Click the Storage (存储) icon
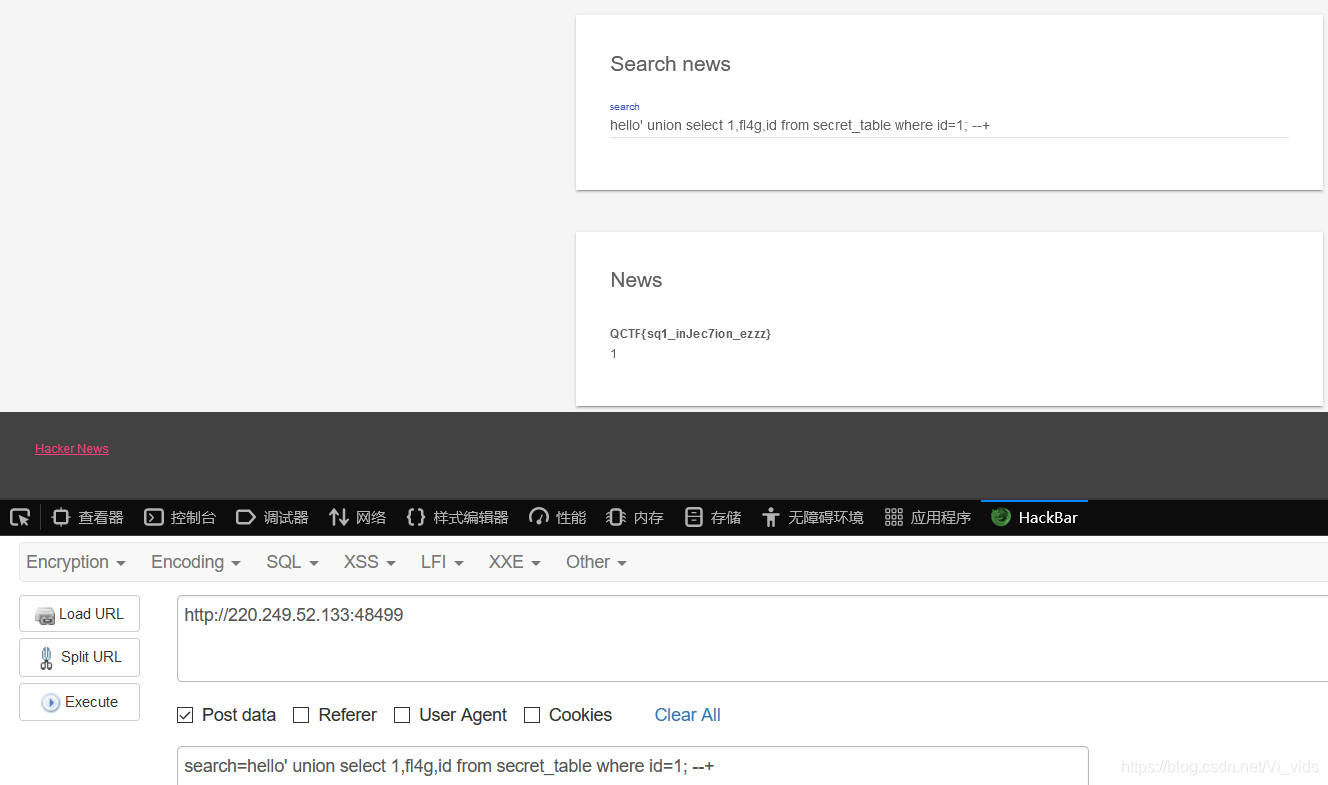Viewport: 1328px width, 785px height. coord(694,517)
